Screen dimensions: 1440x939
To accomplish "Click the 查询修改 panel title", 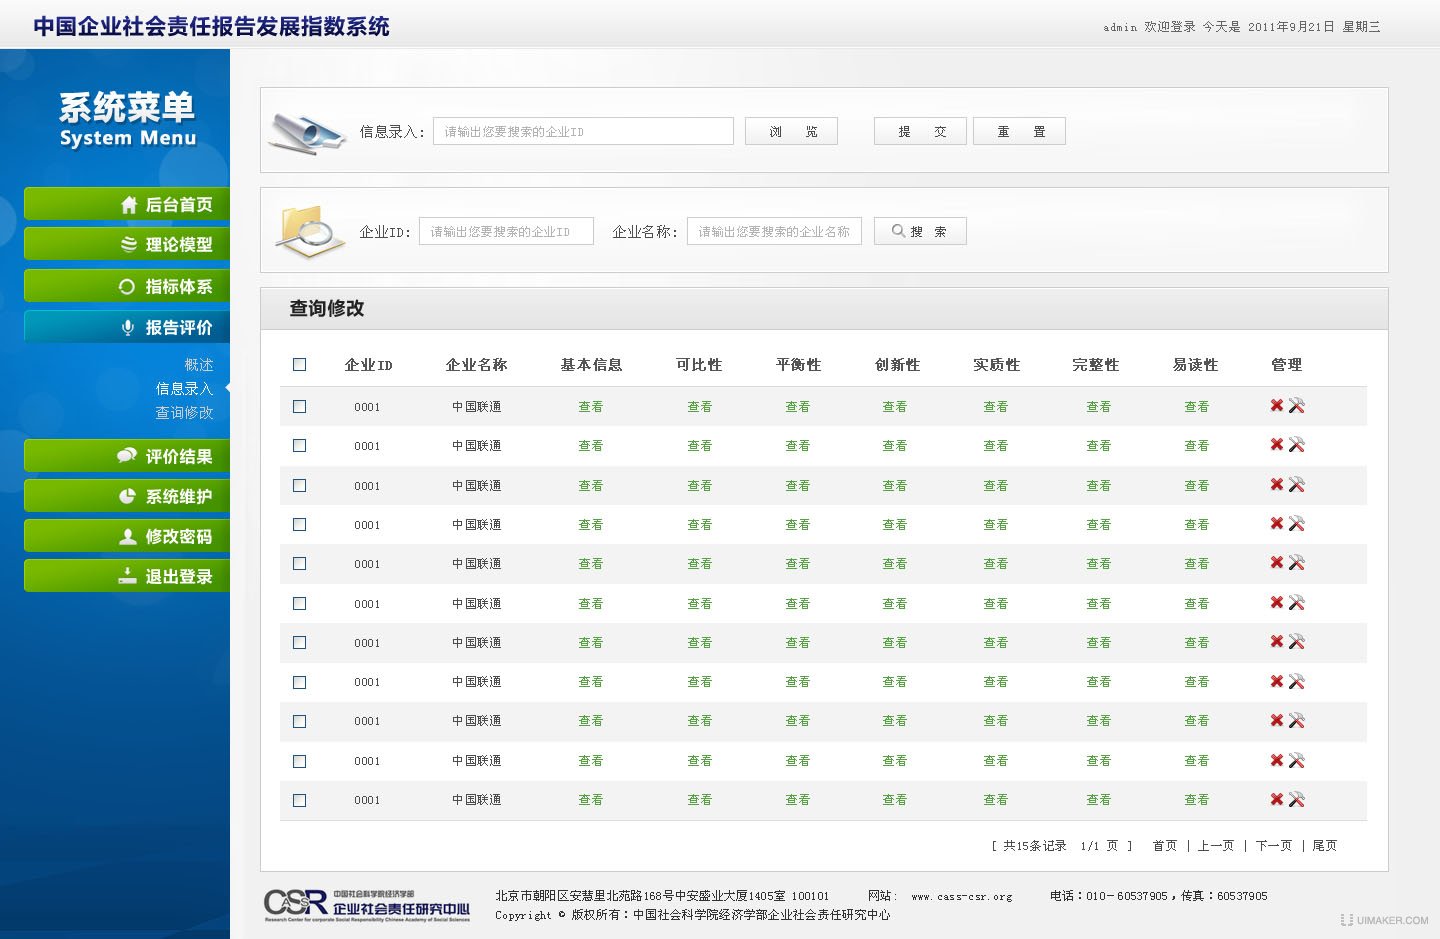I will point(327,308).
